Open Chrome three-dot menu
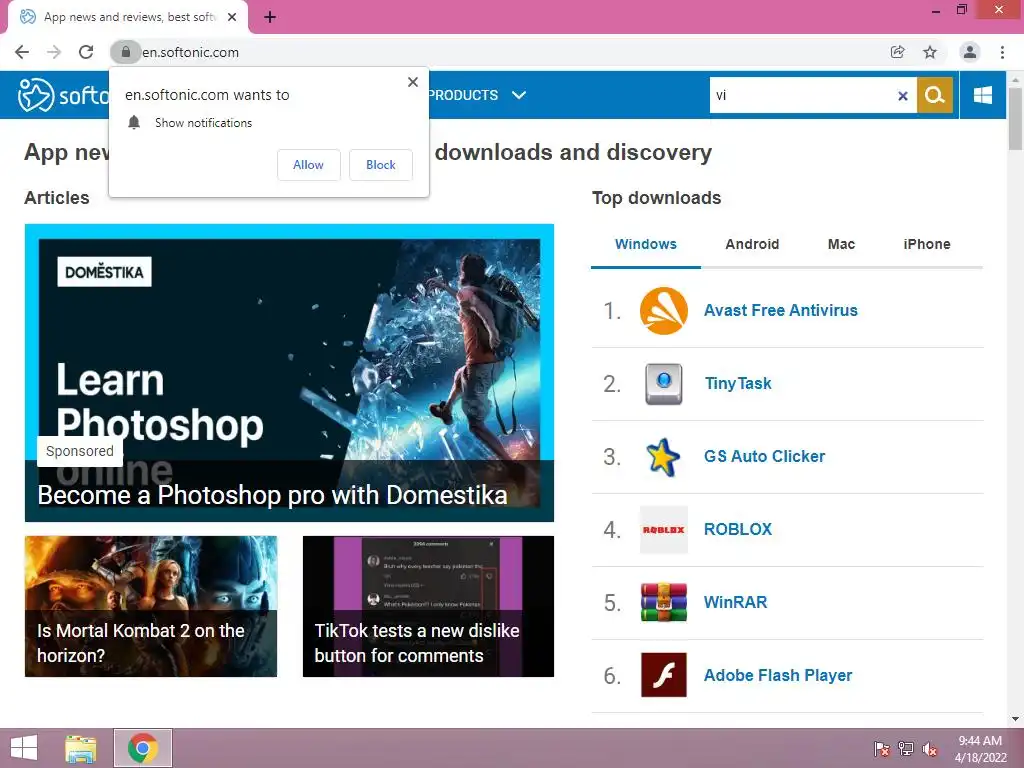The height and width of the screenshot is (768, 1024). pos(1002,52)
